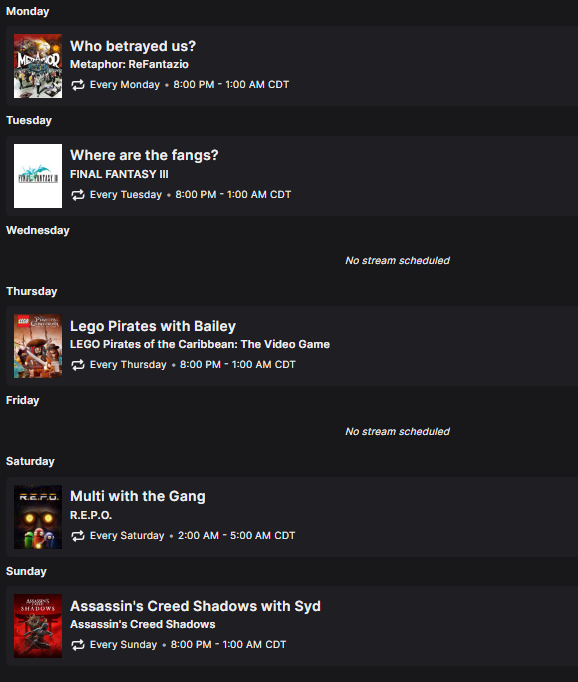Screen dimensions: 578x682
Task: Click the Metaphor: ReFantazio game name
Action: (x=129, y=64)
